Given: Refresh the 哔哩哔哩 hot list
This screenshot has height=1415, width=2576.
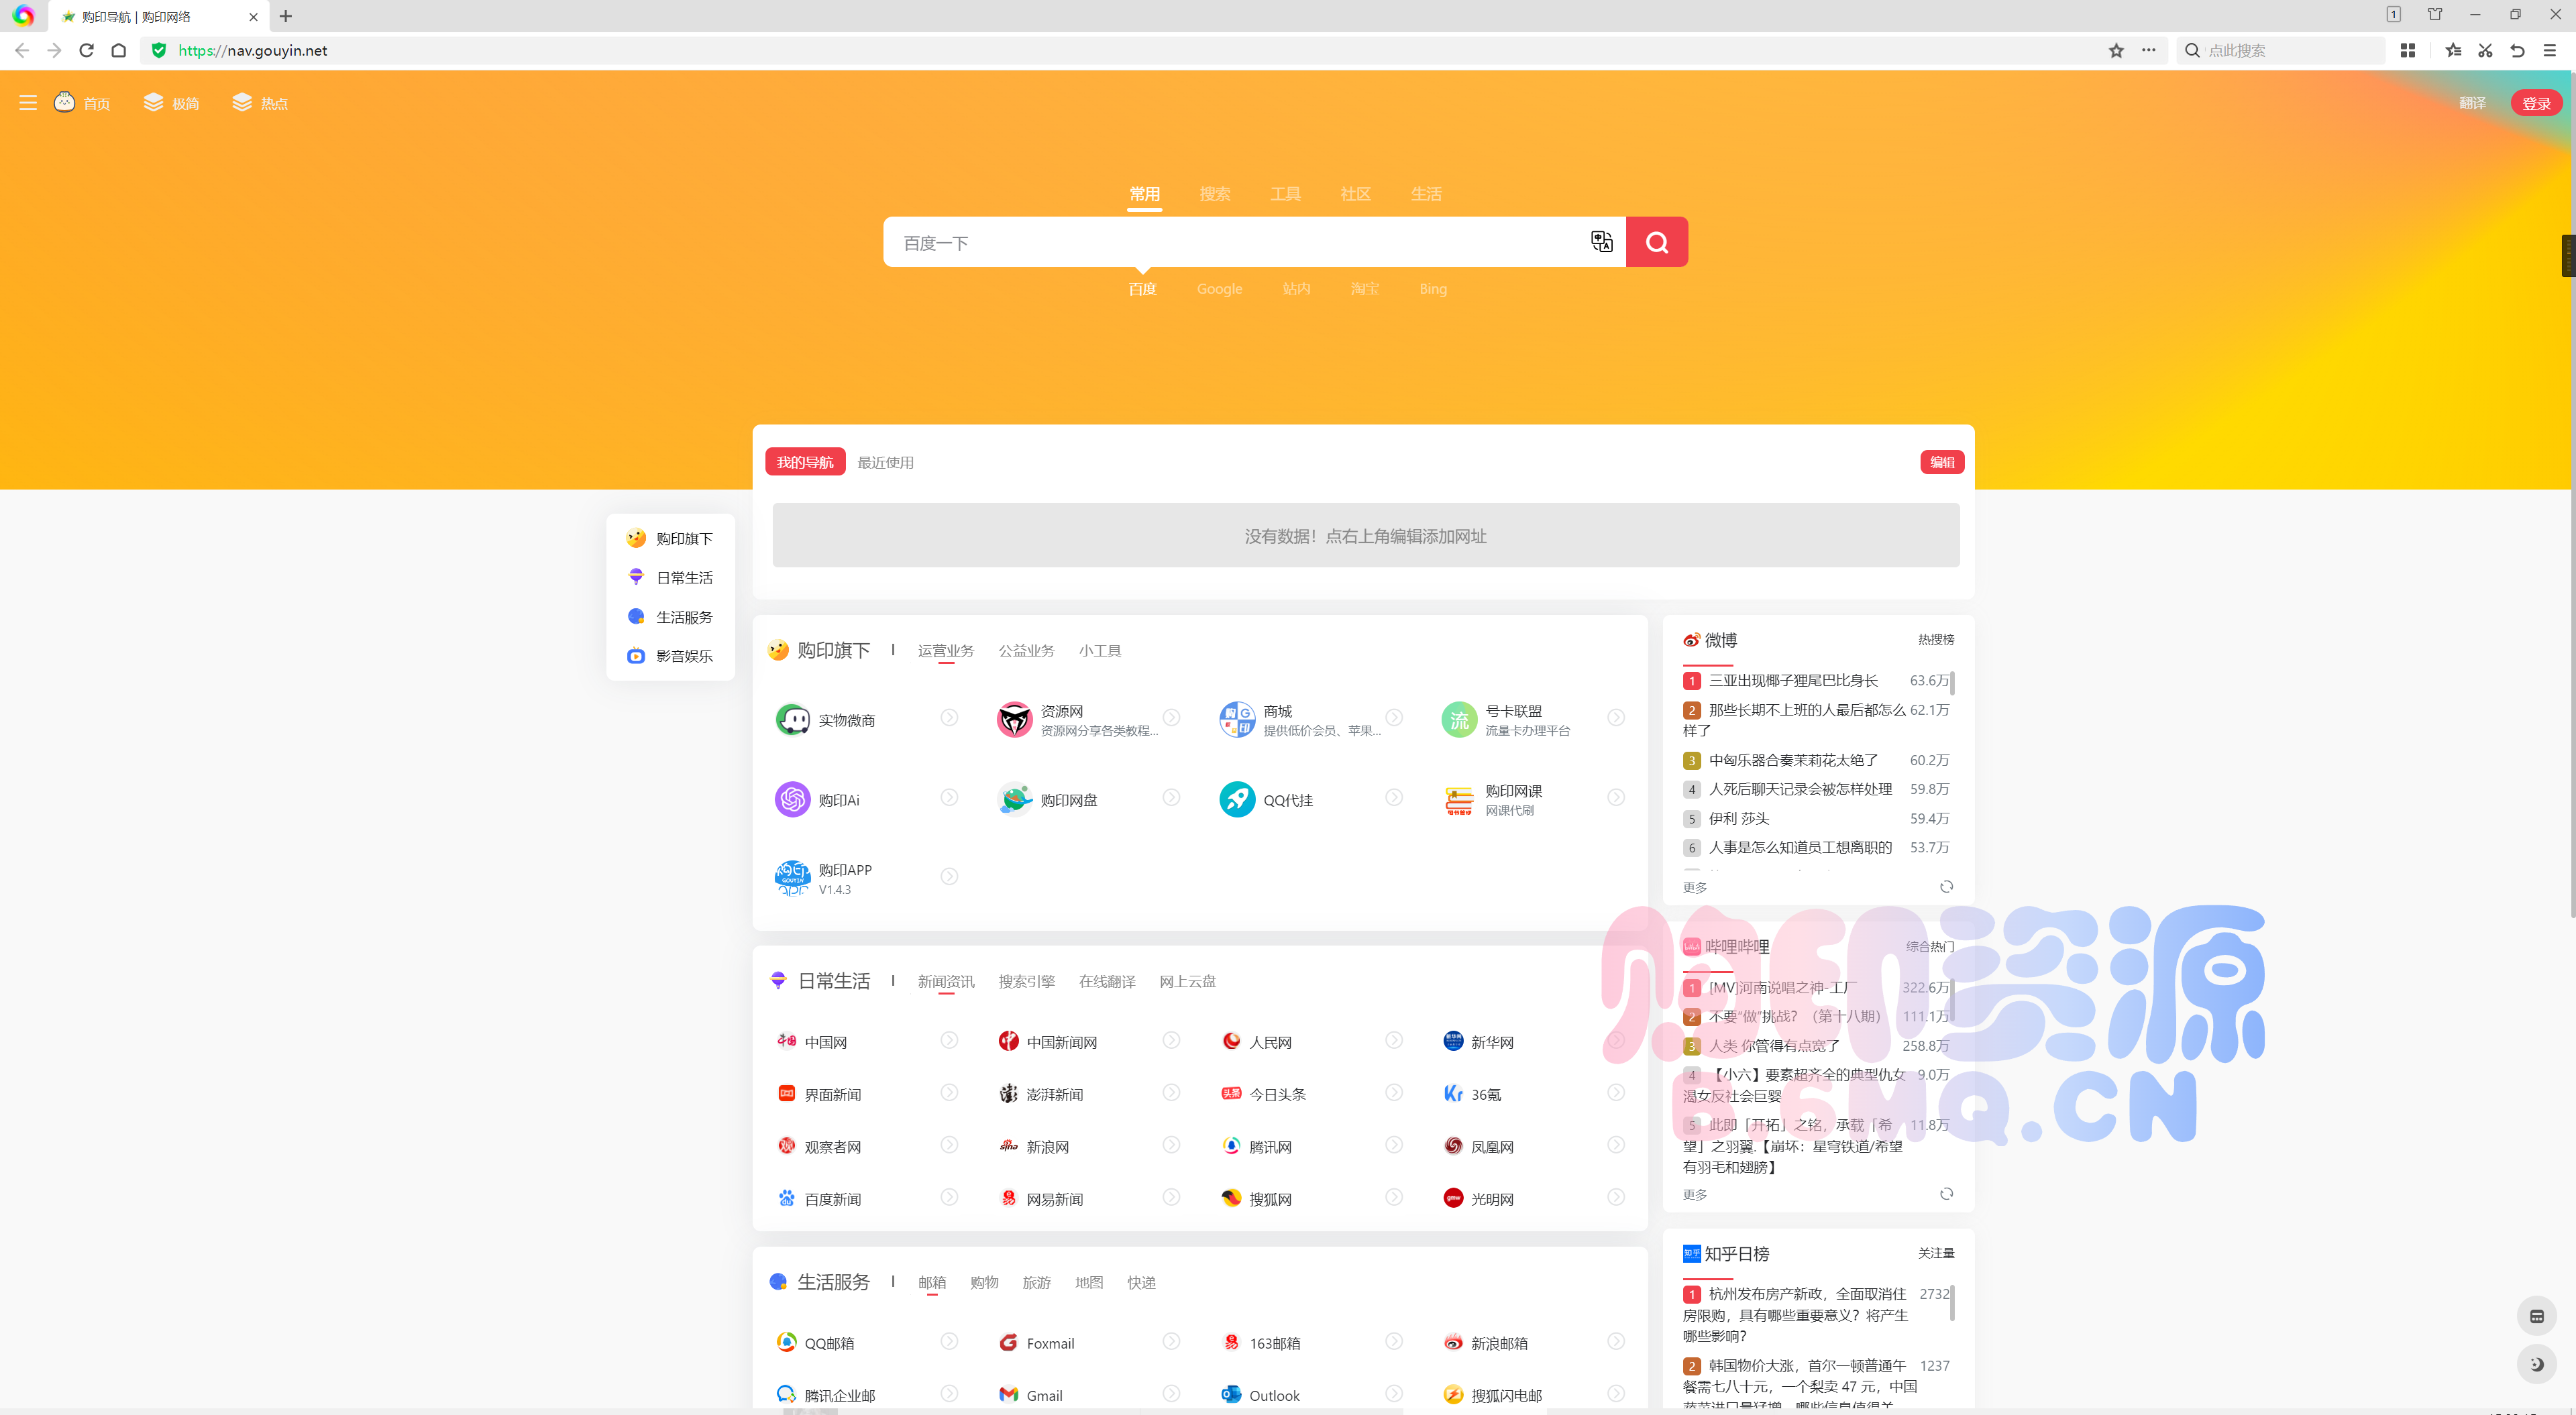Looking at the screenshot, I should click(1946, 1194).
